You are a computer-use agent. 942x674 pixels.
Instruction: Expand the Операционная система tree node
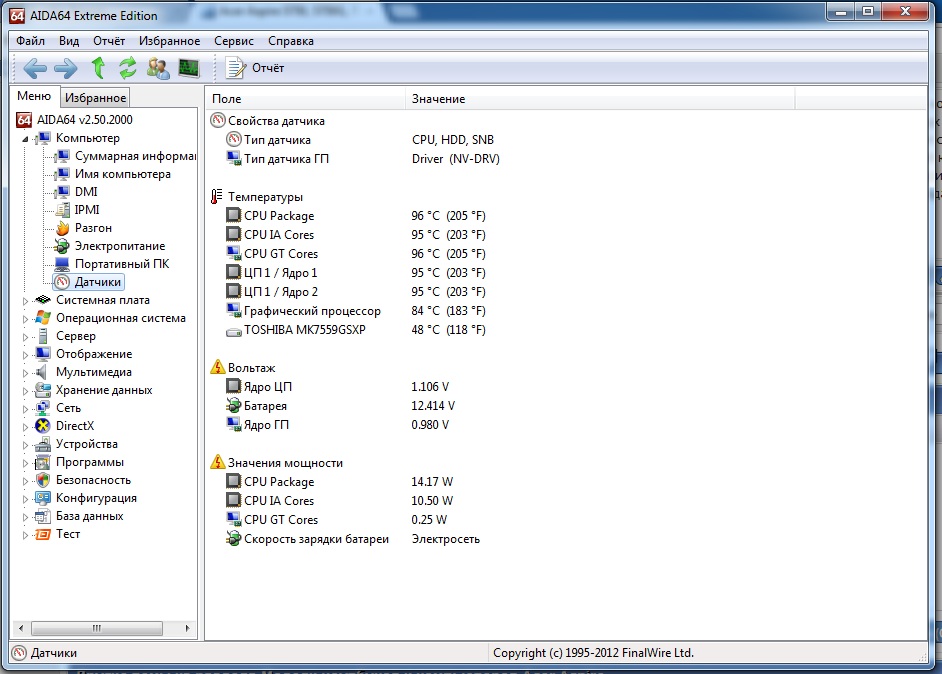click(26, 319)
